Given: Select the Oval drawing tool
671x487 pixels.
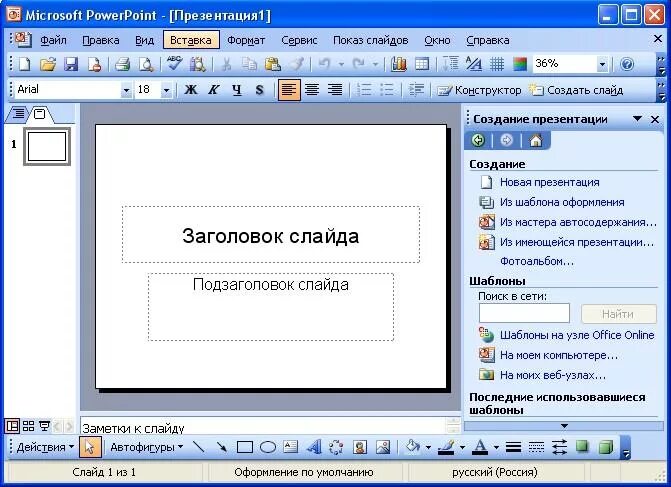Looking at the screenshot, I should 268,447.
